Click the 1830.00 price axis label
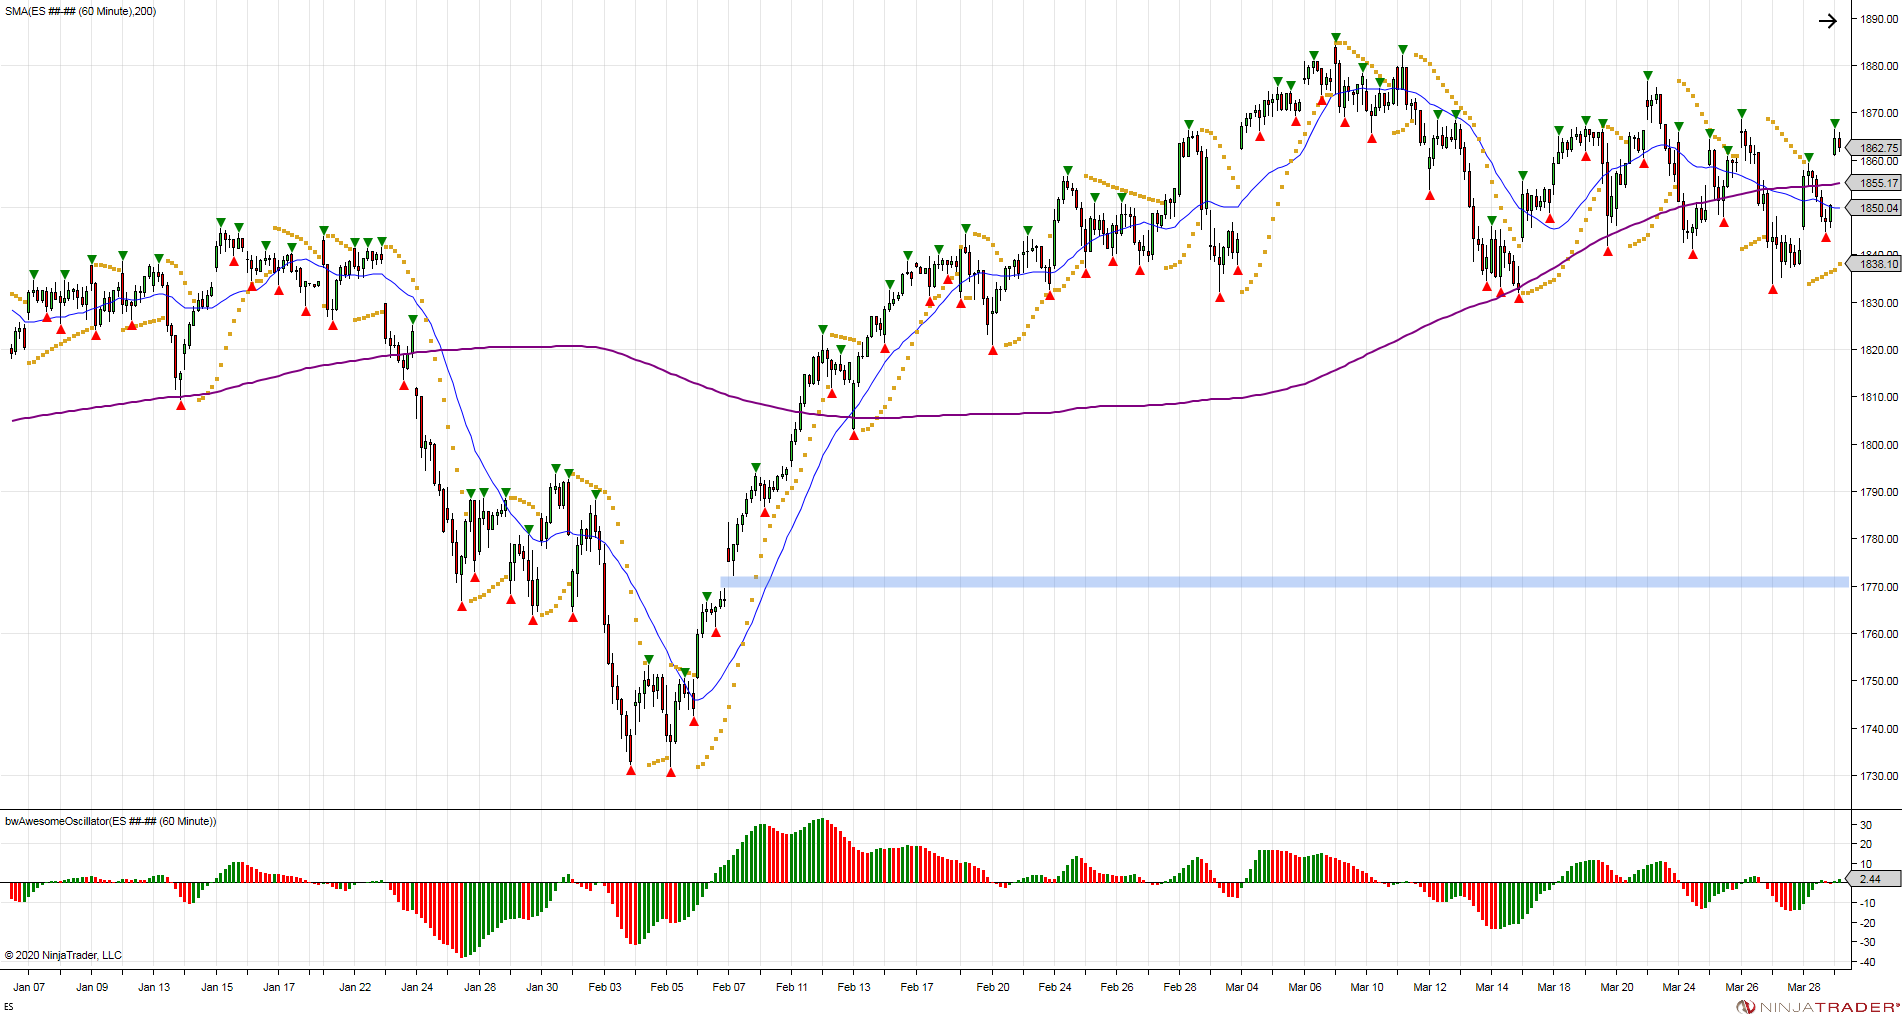Viewport: 1902px width, 1016px height. (1879, 303)
